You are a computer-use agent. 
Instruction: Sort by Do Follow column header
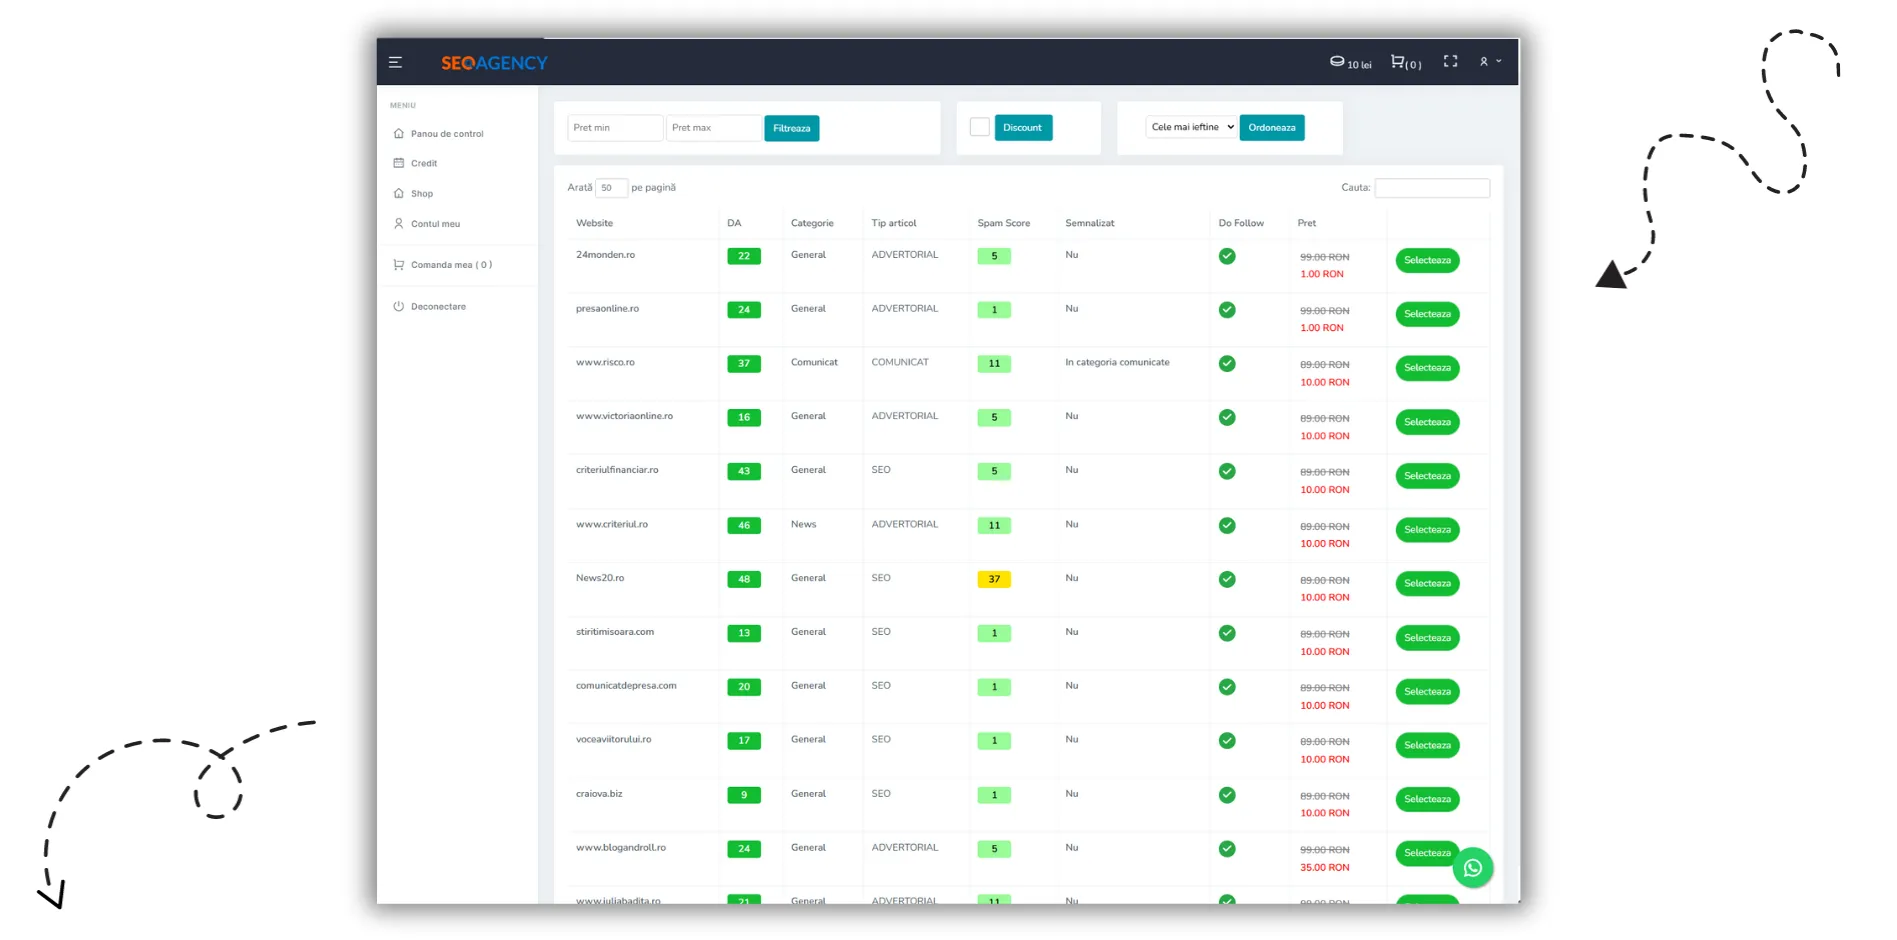1241,223
